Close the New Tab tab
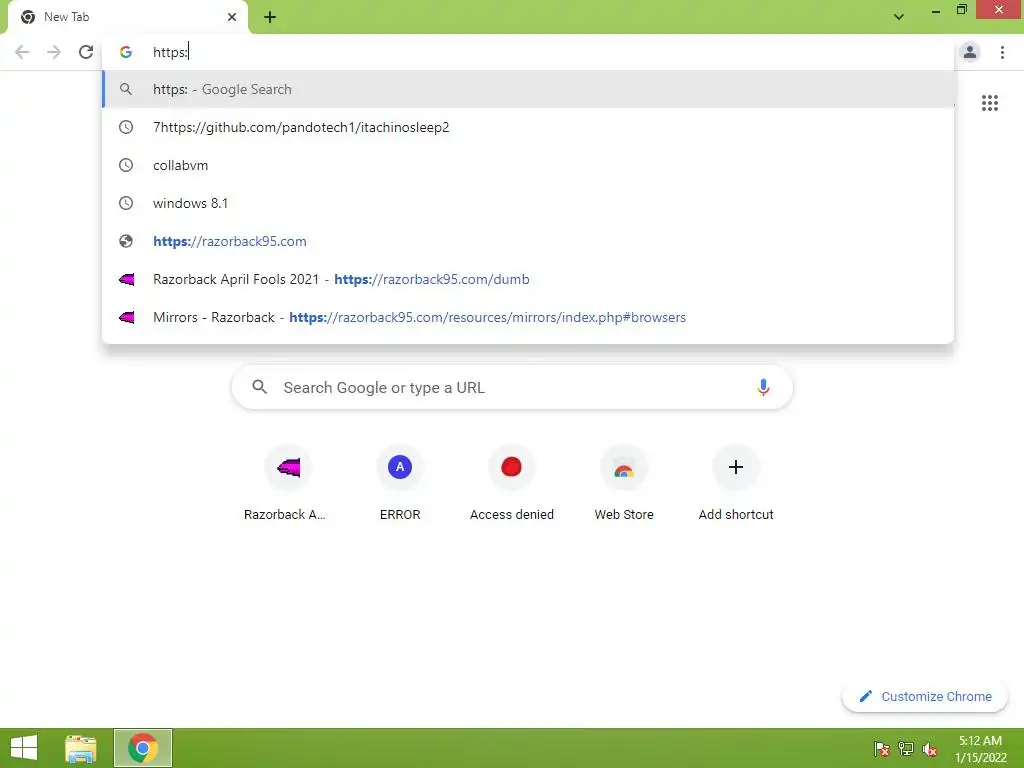 coord(232,17)
